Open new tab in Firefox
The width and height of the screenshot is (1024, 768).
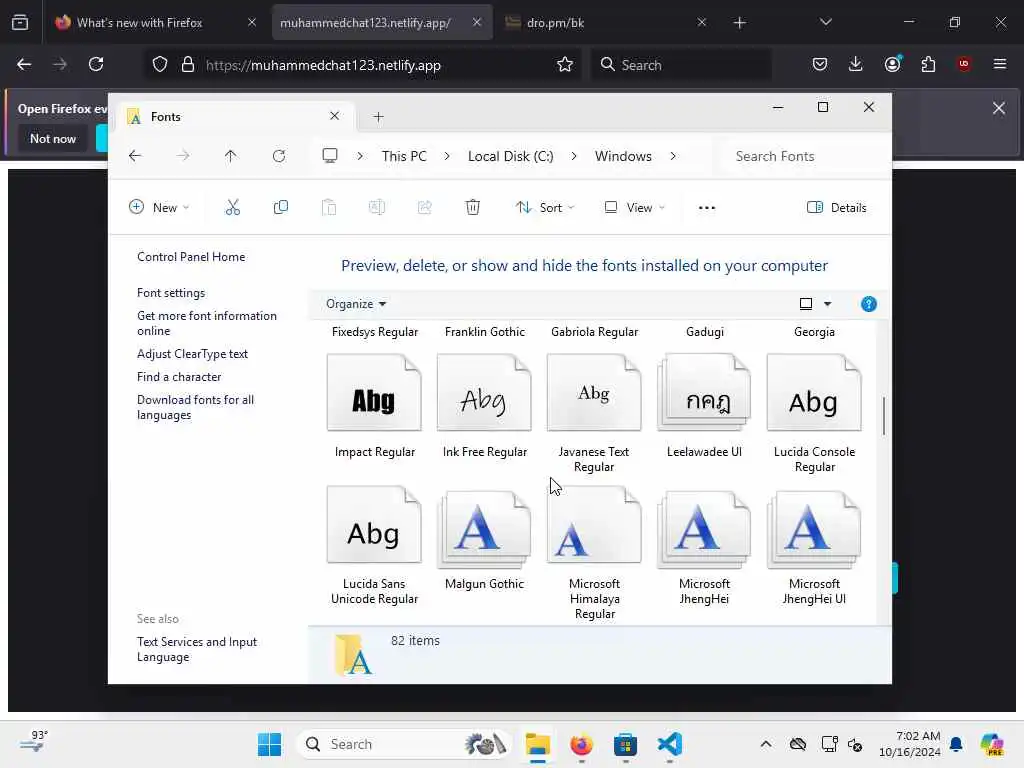click(739, 23)
